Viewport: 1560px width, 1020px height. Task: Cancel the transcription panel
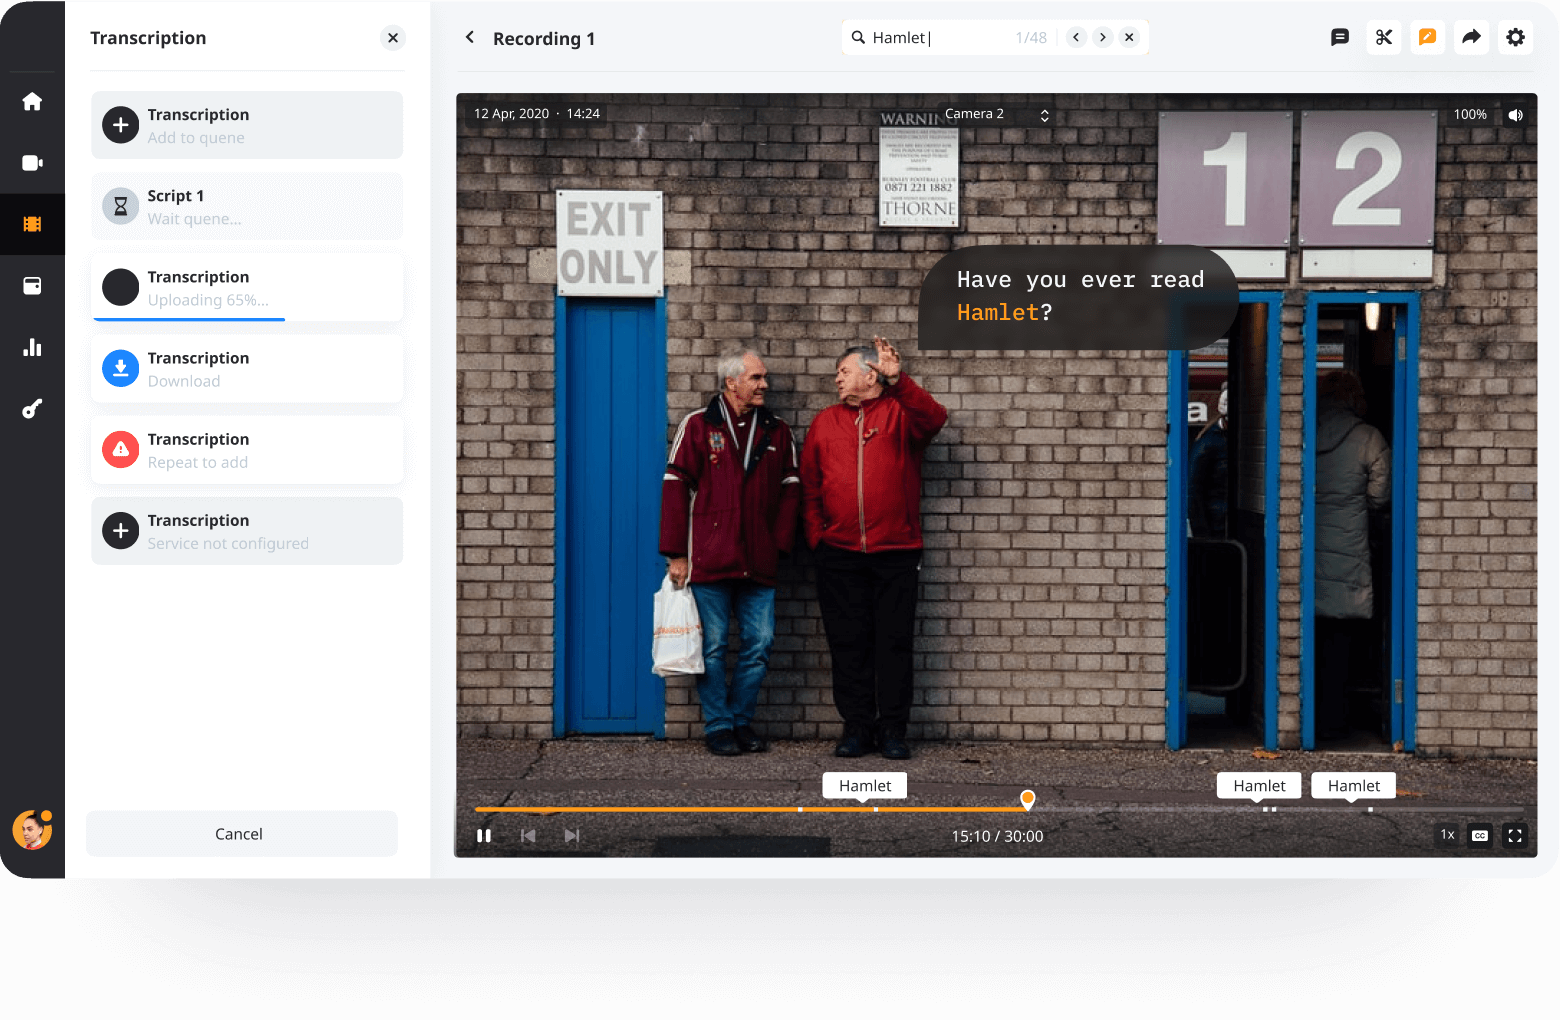pyautogui.click(x=242, y=834)
